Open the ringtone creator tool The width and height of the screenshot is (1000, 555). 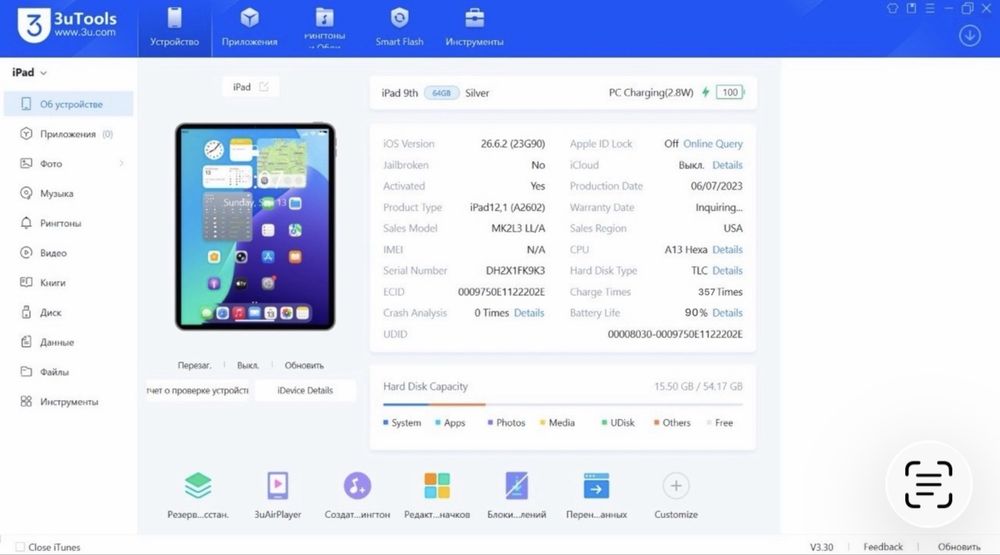(357, 495)
